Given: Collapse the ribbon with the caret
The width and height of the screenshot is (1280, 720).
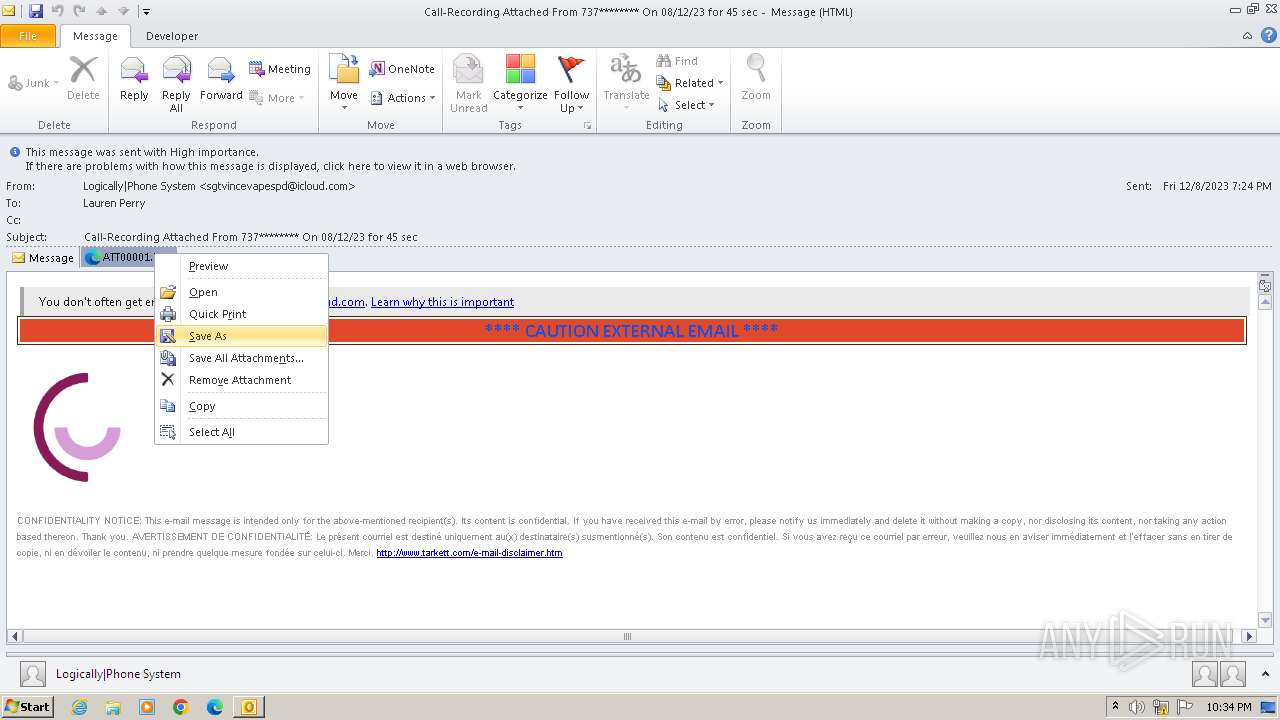Looking at the screenshot, I should pos(1247,36).
